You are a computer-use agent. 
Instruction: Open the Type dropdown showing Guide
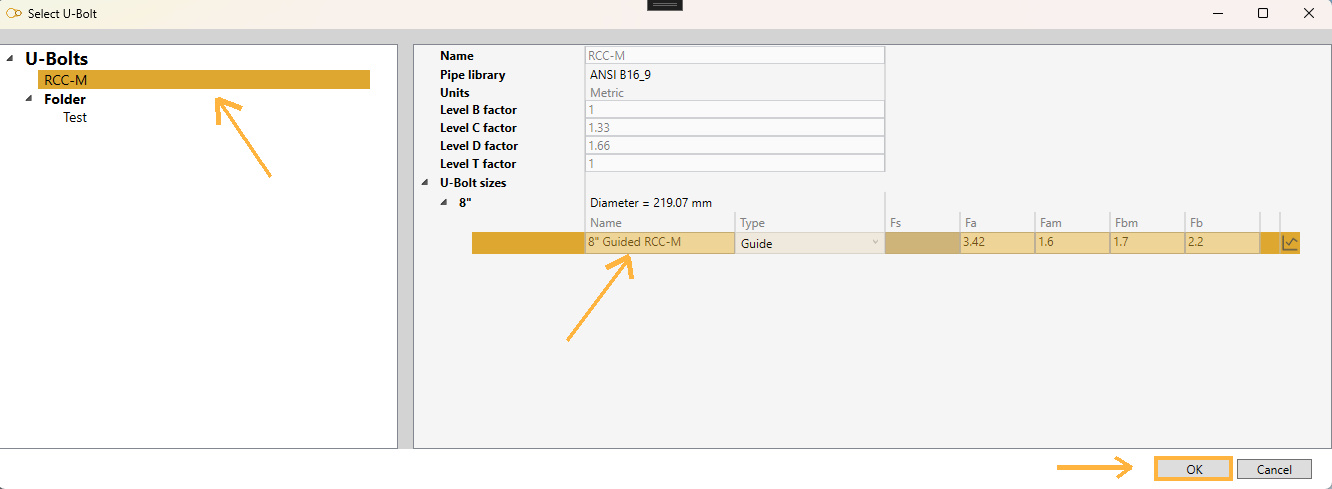876,243
